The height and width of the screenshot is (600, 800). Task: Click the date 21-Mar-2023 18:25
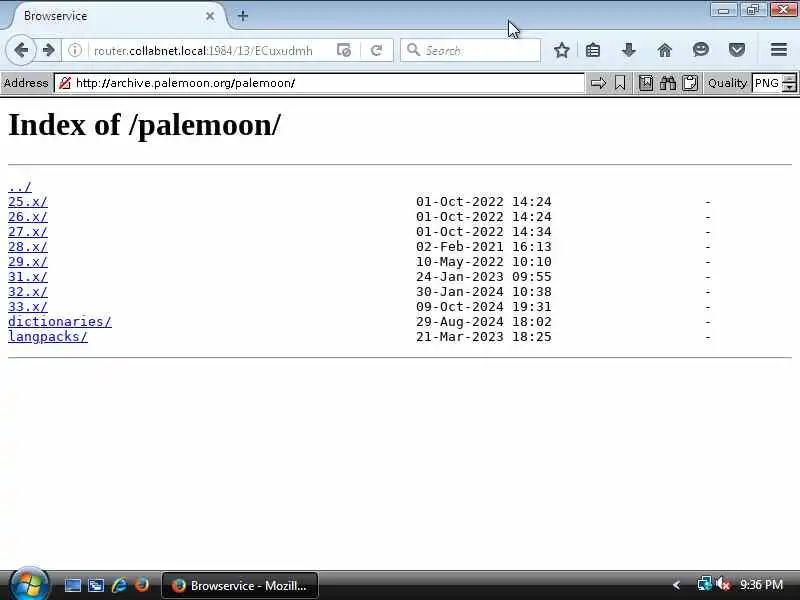click(484, 337)
